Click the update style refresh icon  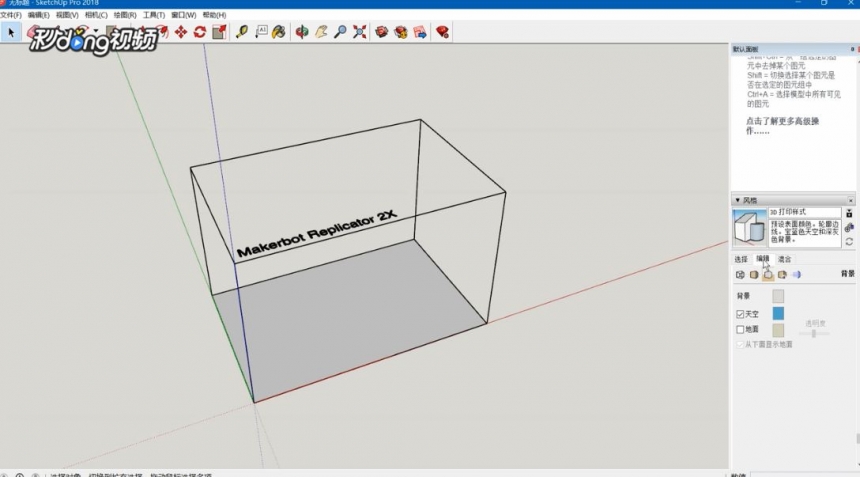(x=849, y=241)
